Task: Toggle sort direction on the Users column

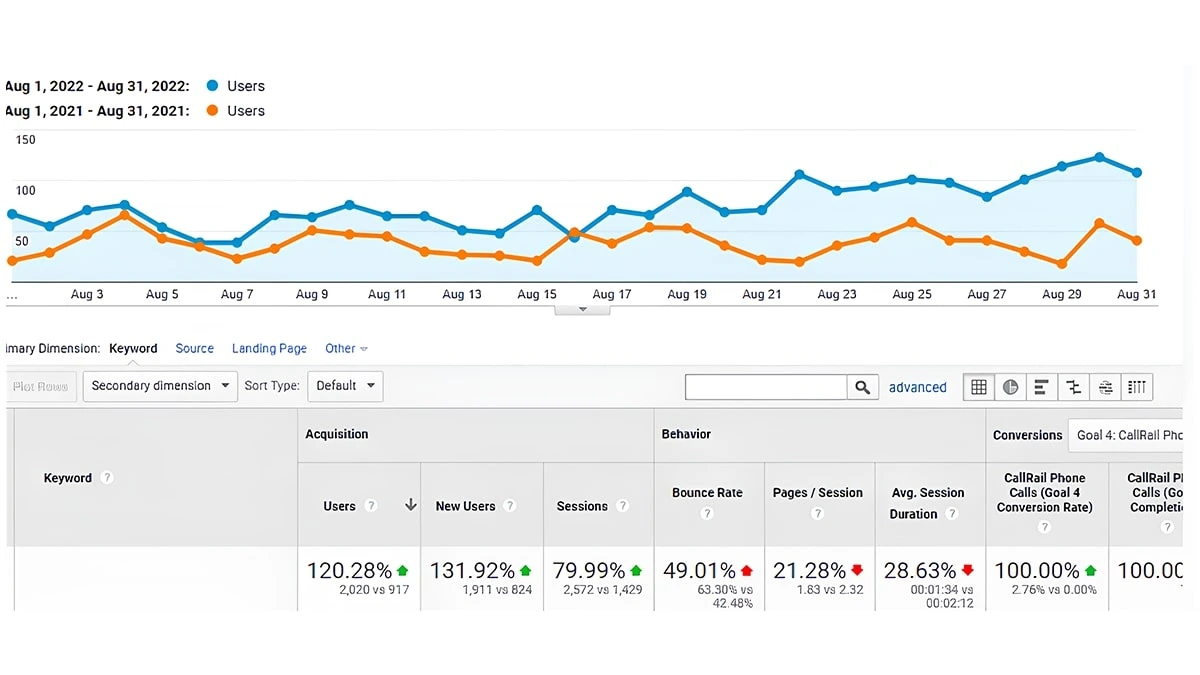Action: pos(410,507)
